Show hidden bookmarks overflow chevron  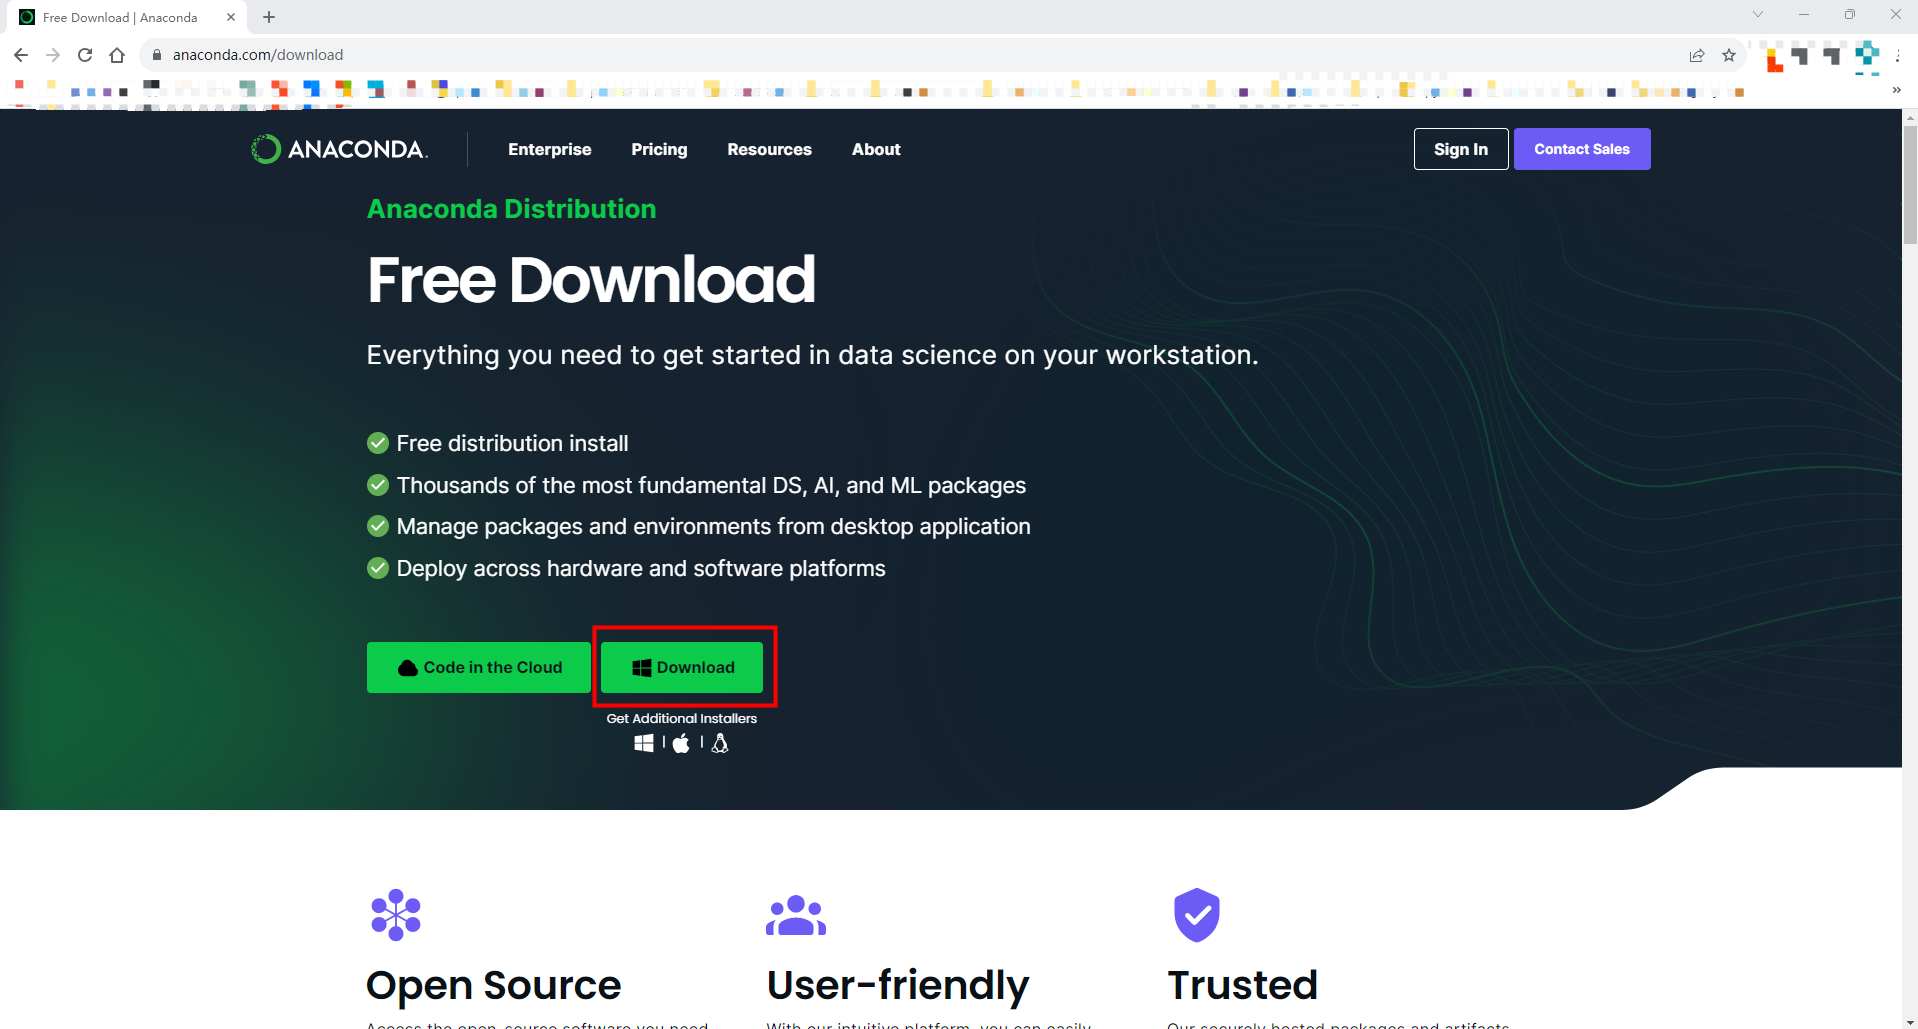(1896, 90)
